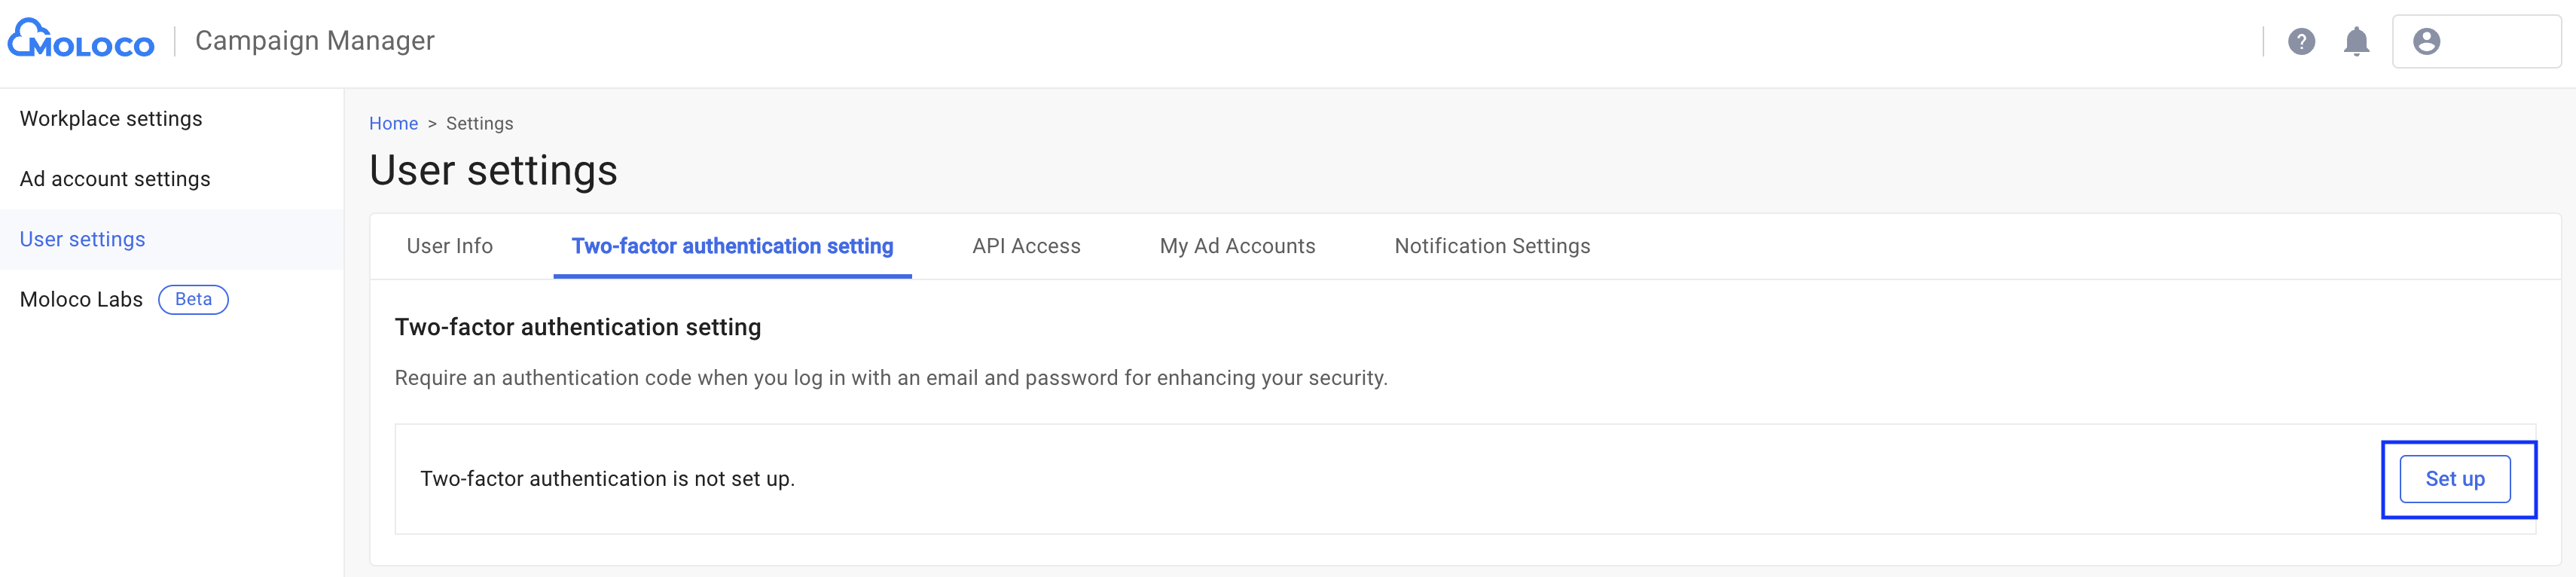Click the Set up button
Screen dimensions: 2576x577
(x=2454, y=479)
